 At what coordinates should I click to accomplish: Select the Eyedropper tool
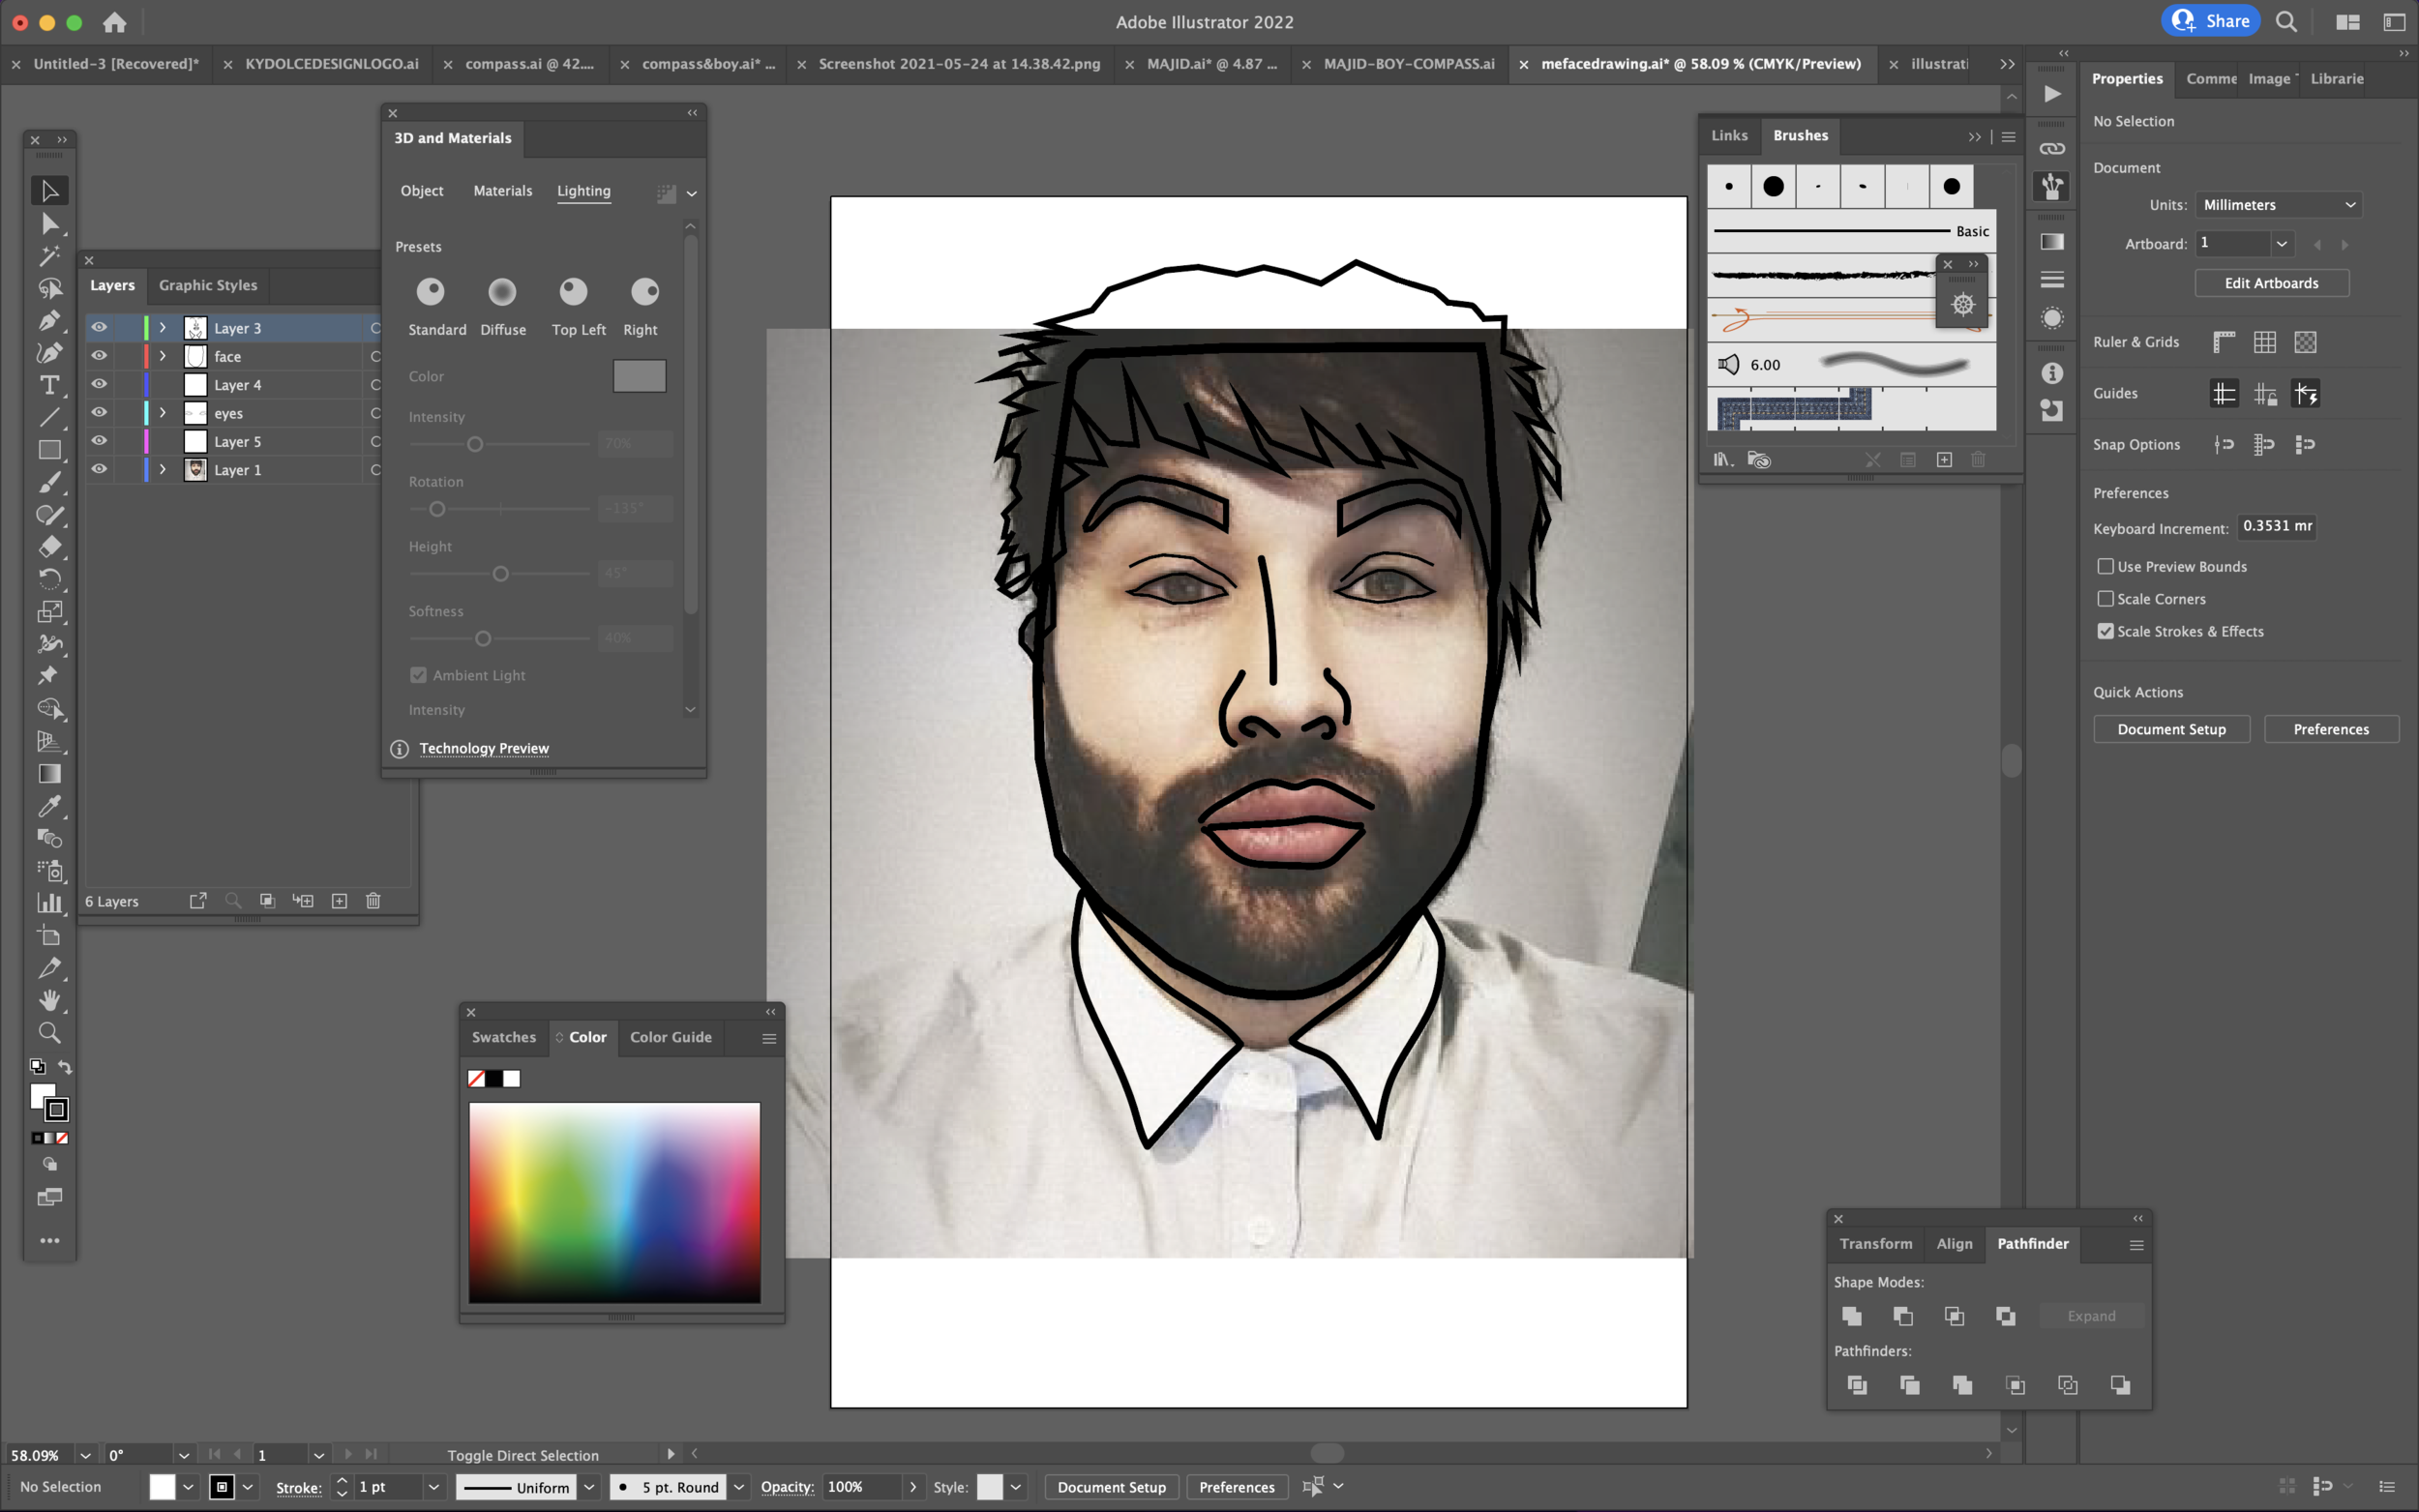click(x=49, y=806)
